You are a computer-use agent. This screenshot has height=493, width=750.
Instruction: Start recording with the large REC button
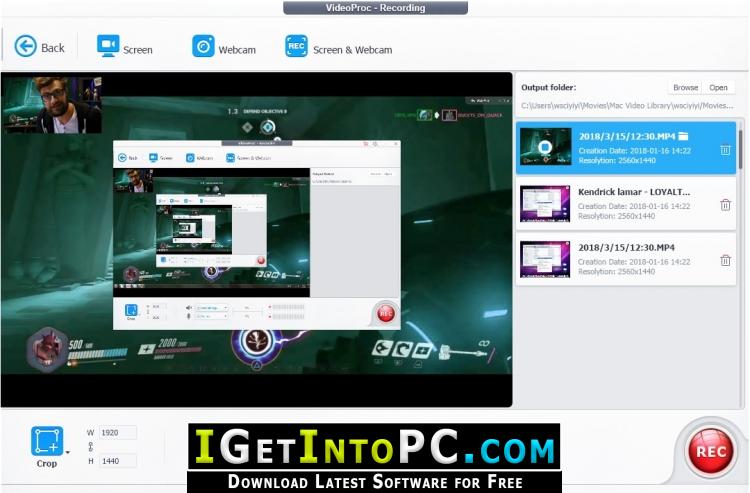[710, 451]
